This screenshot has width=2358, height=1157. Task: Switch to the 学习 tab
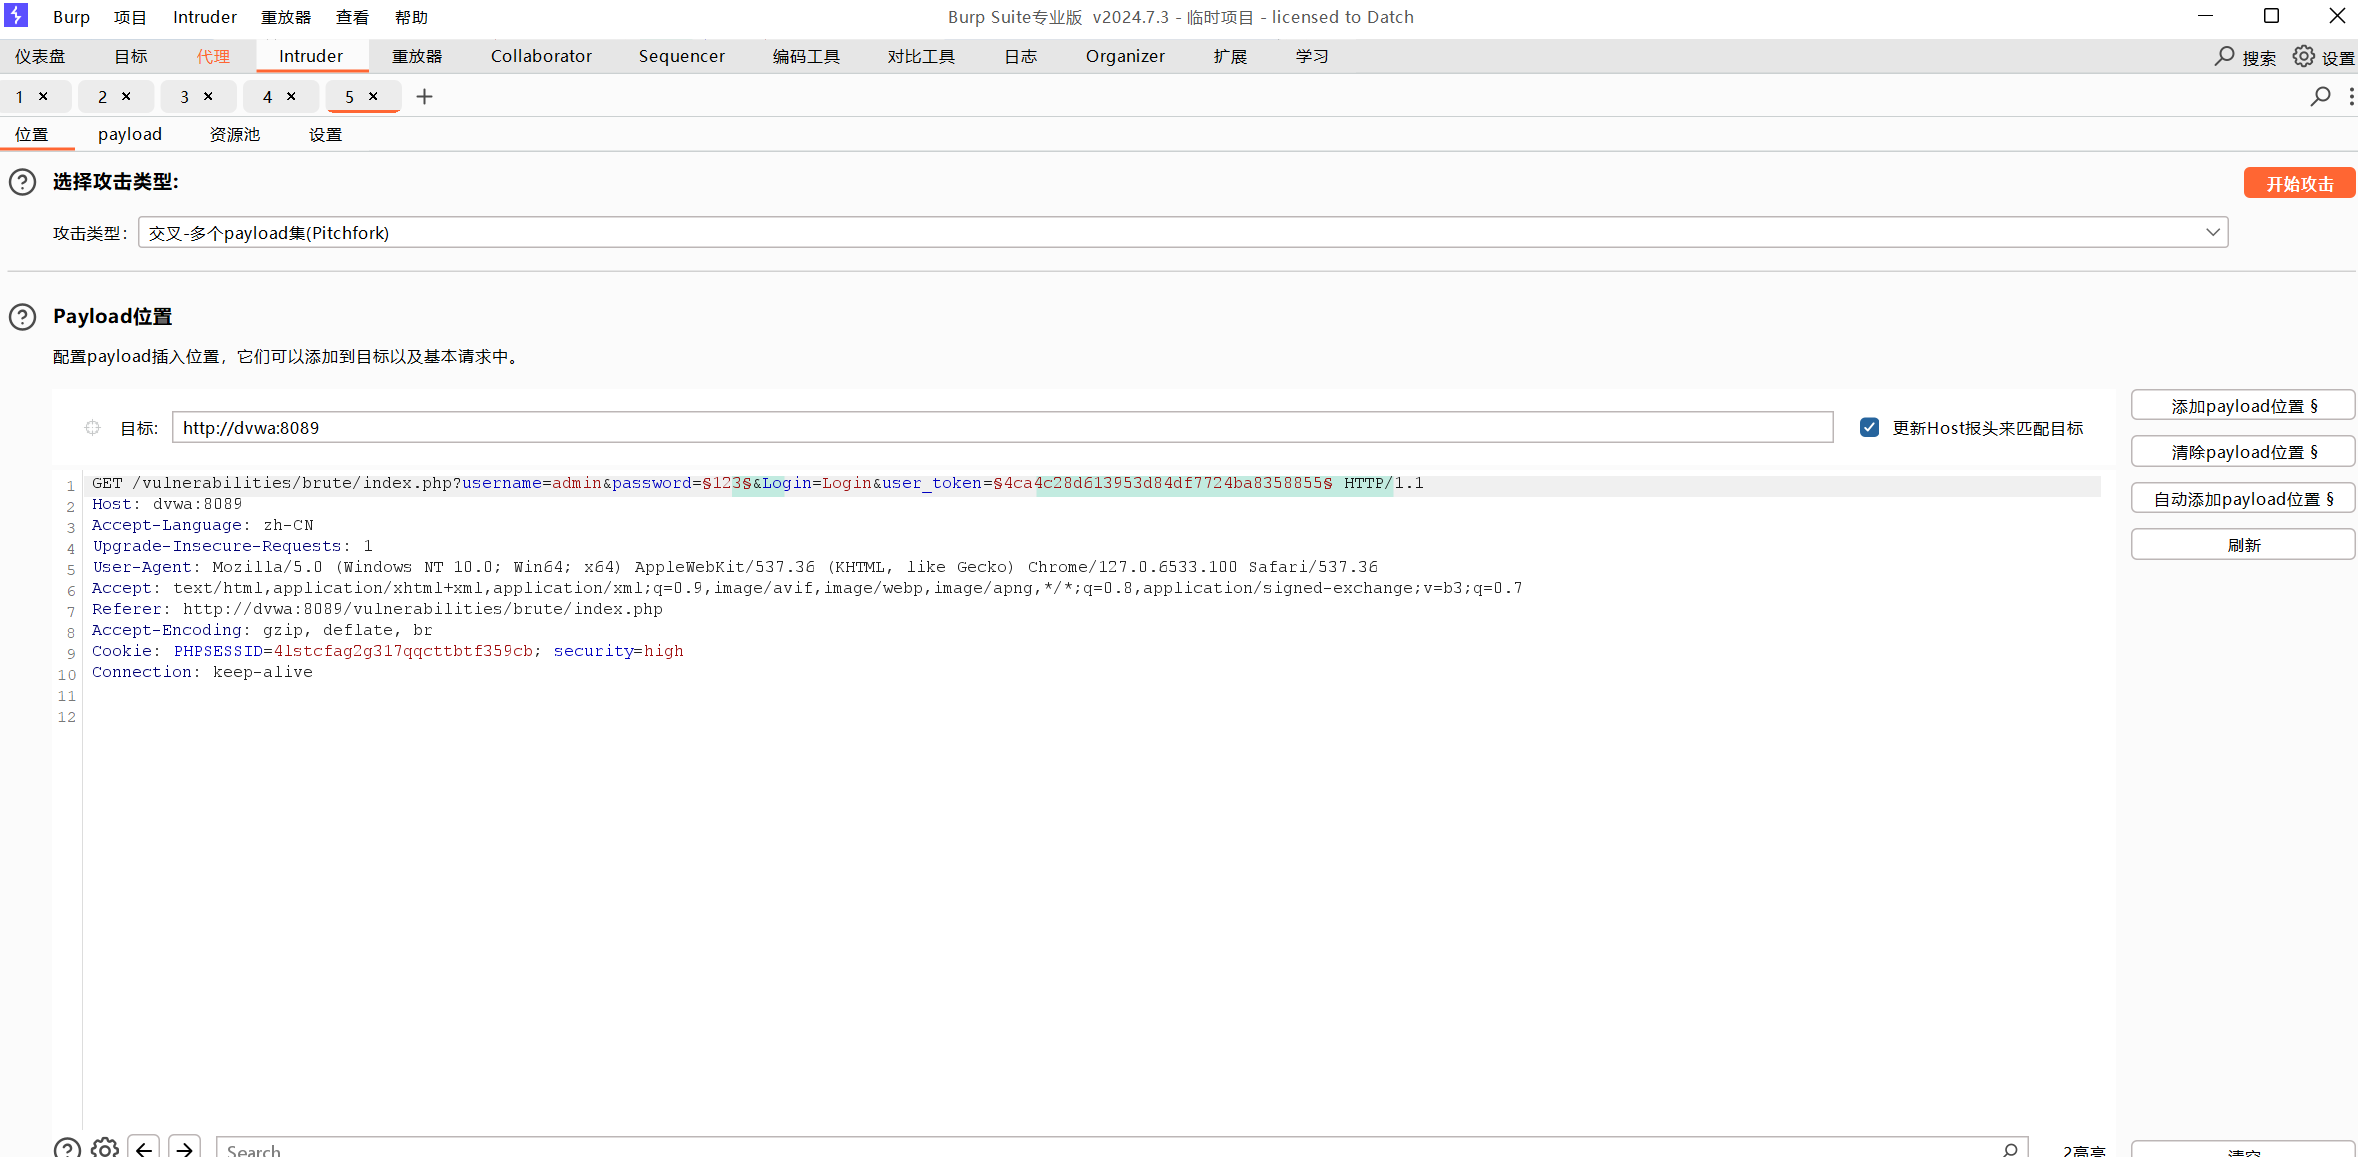point(1312,56)
